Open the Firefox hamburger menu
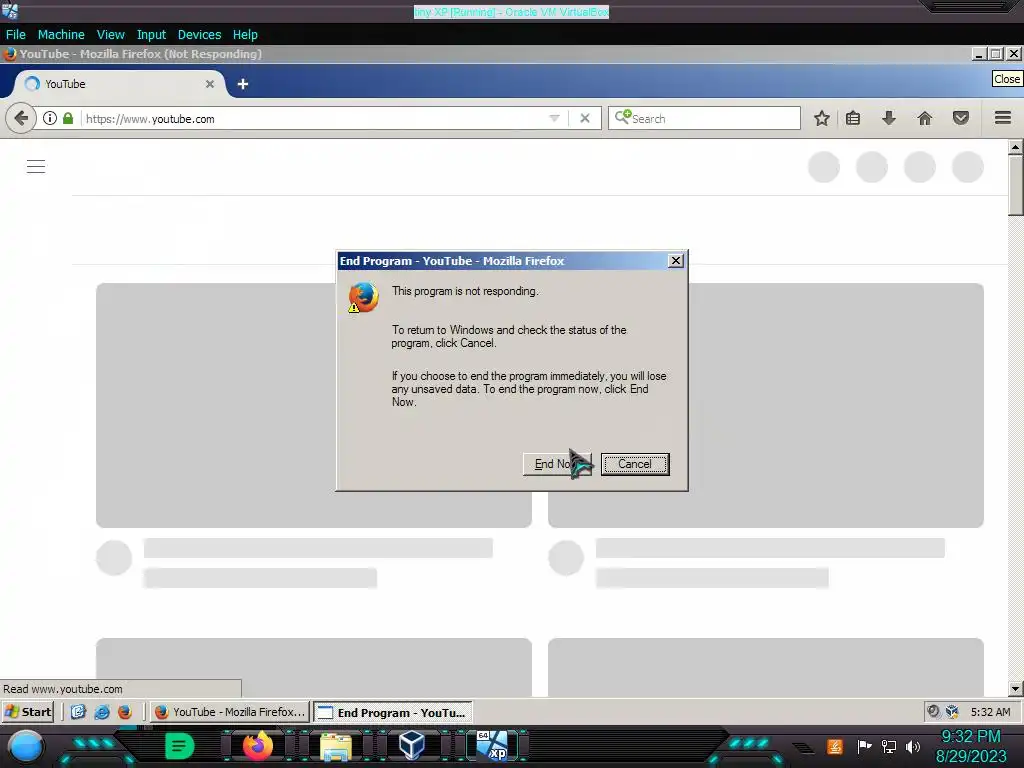1024x768 pixels. (1003, 118)
